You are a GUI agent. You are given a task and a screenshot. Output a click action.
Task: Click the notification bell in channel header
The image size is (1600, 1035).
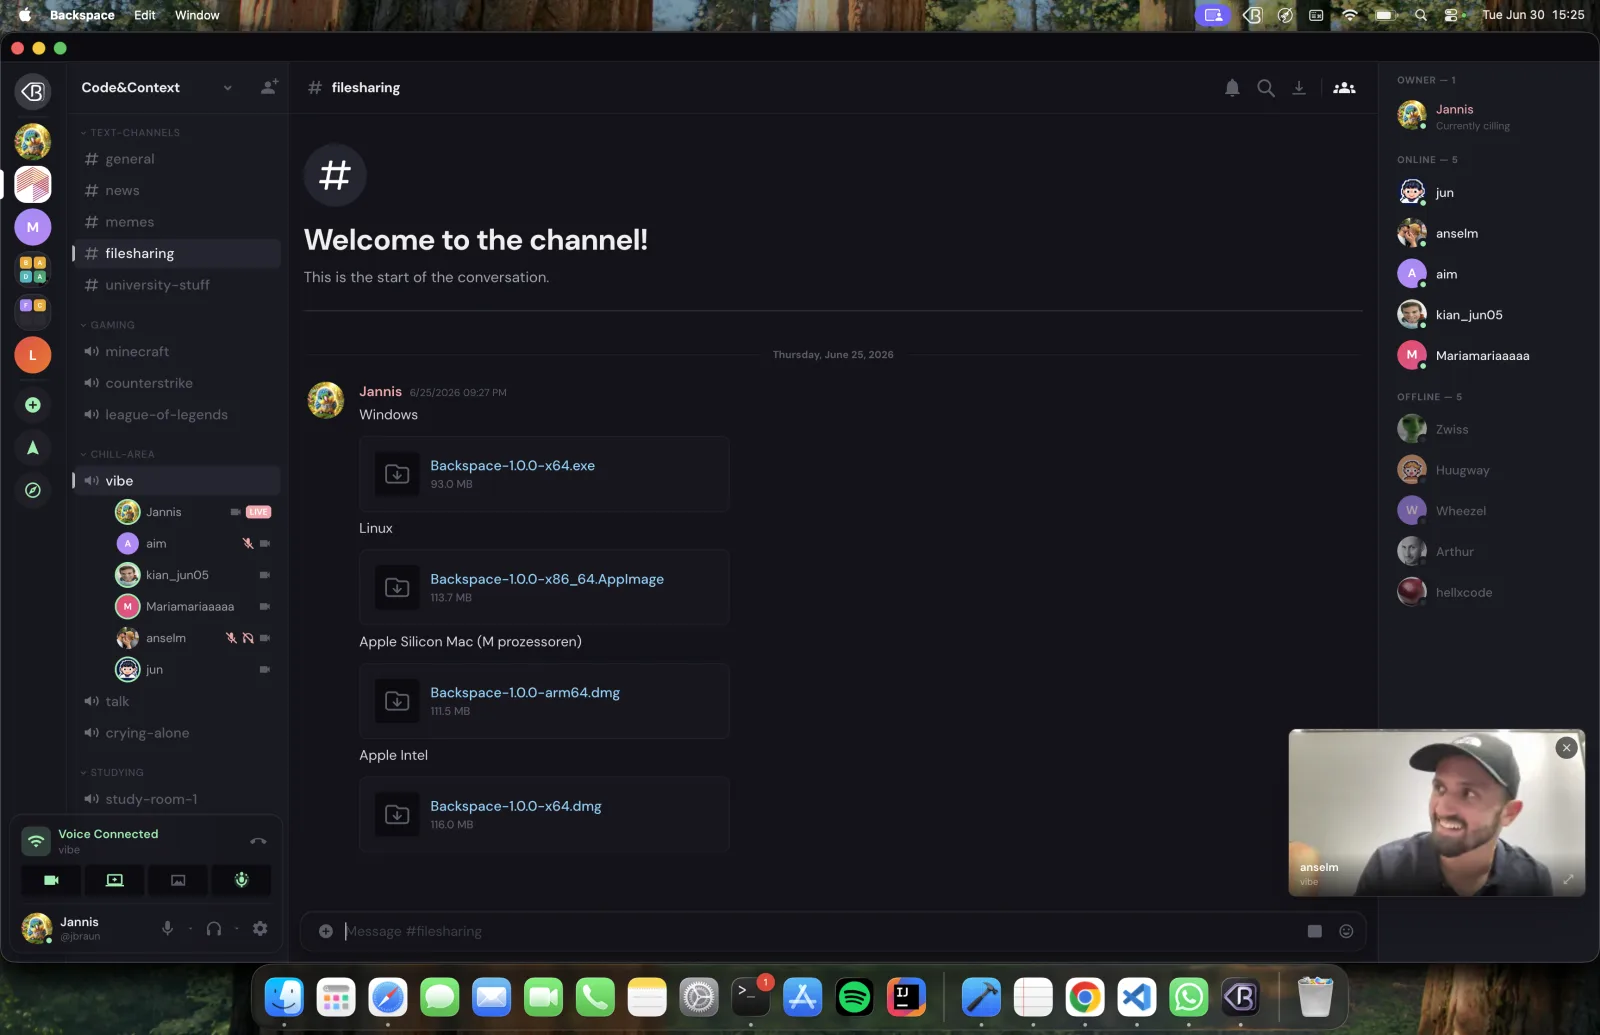pyautogui.click(x=1232, y=88)
